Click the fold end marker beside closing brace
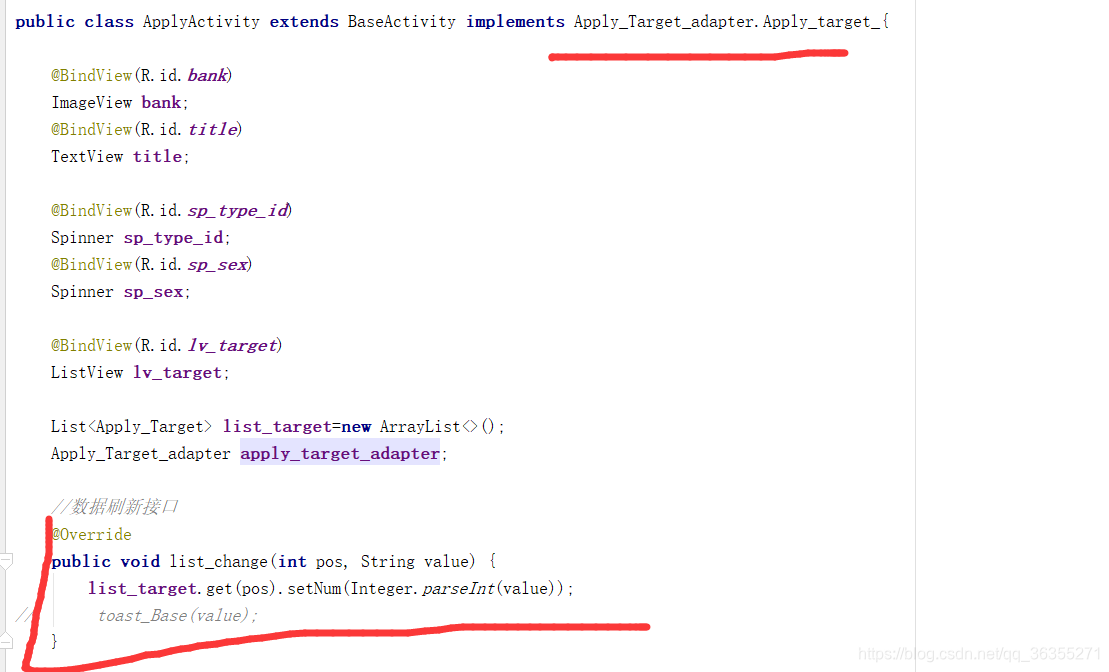The height and width of the screenshot is (672, 1109). tap(6, 641)
